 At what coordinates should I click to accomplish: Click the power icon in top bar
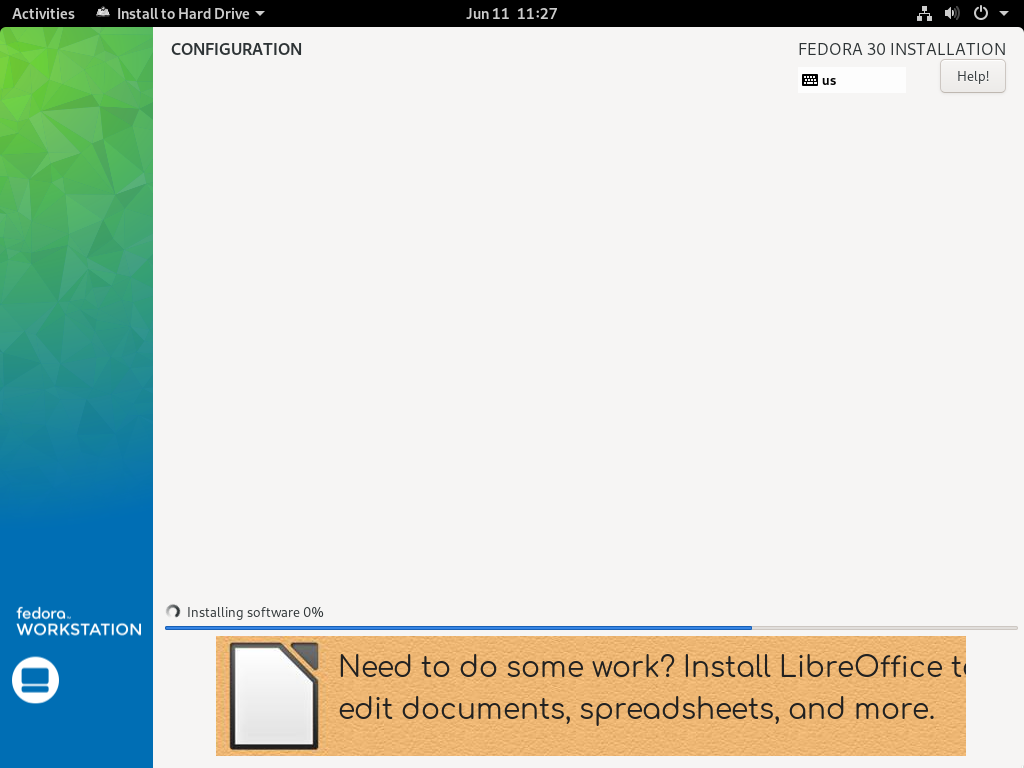tap(981, 13)
